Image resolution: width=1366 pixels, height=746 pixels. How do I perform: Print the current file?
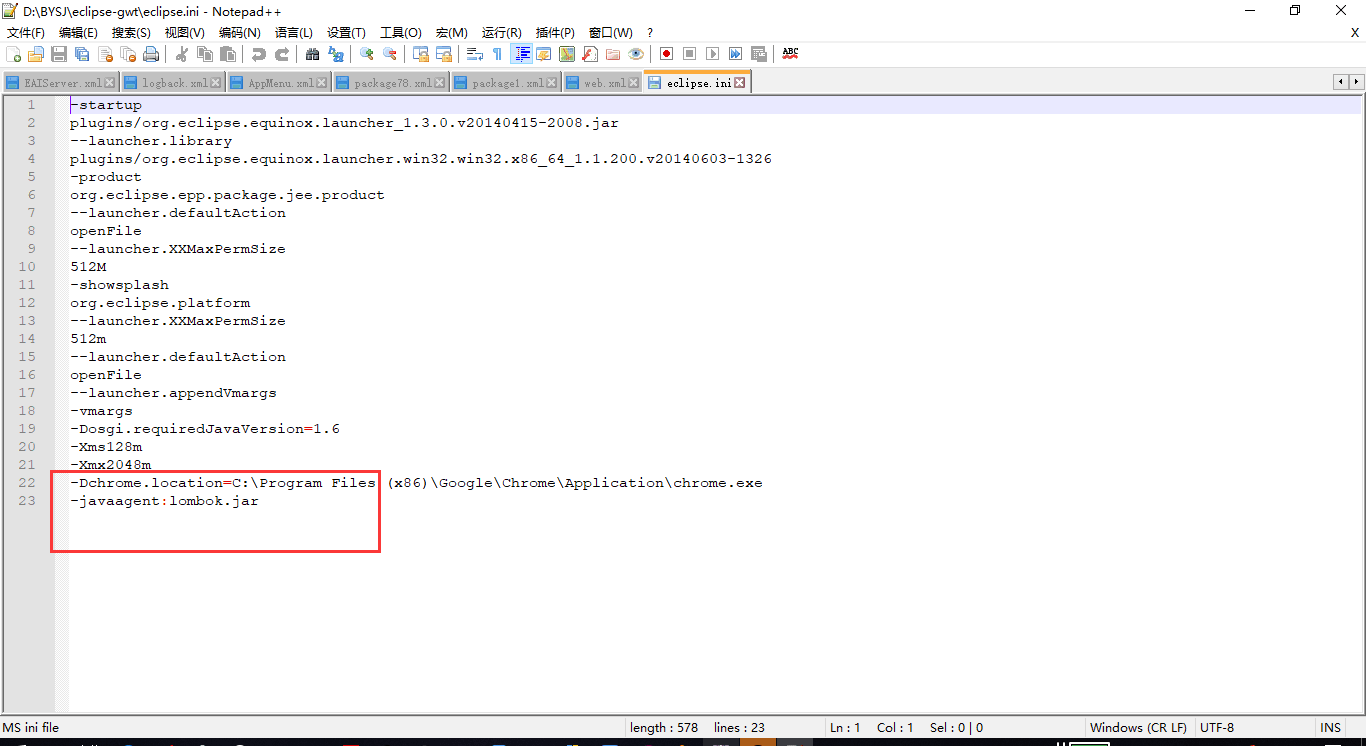(151, 53)
